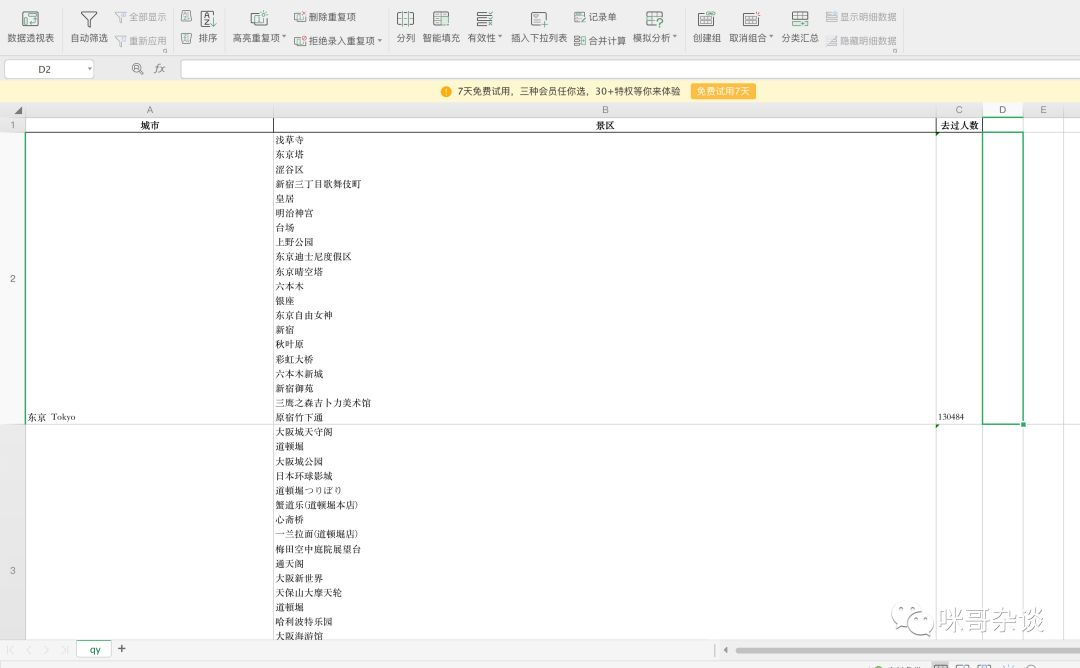Click the fill handle of selected cell D2
Image resolution: width=1080 pixels, height=668 pixels.
tap(1023, 424)
